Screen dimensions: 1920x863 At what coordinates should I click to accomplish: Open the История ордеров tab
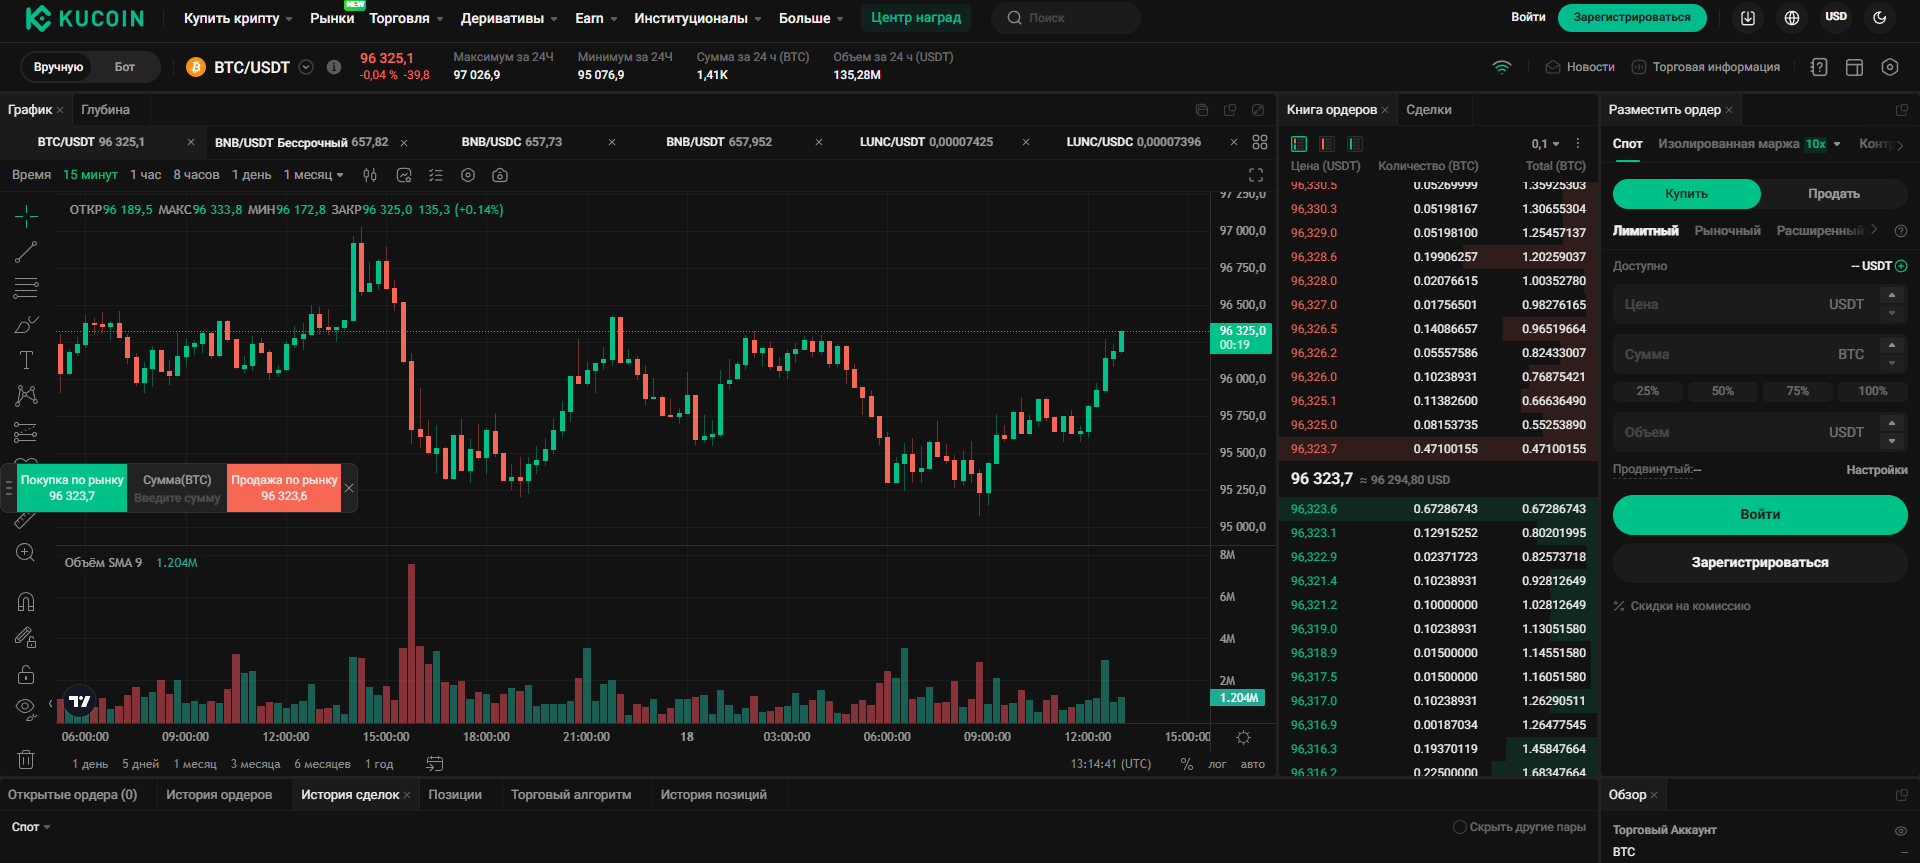click(x=219, y=795)
